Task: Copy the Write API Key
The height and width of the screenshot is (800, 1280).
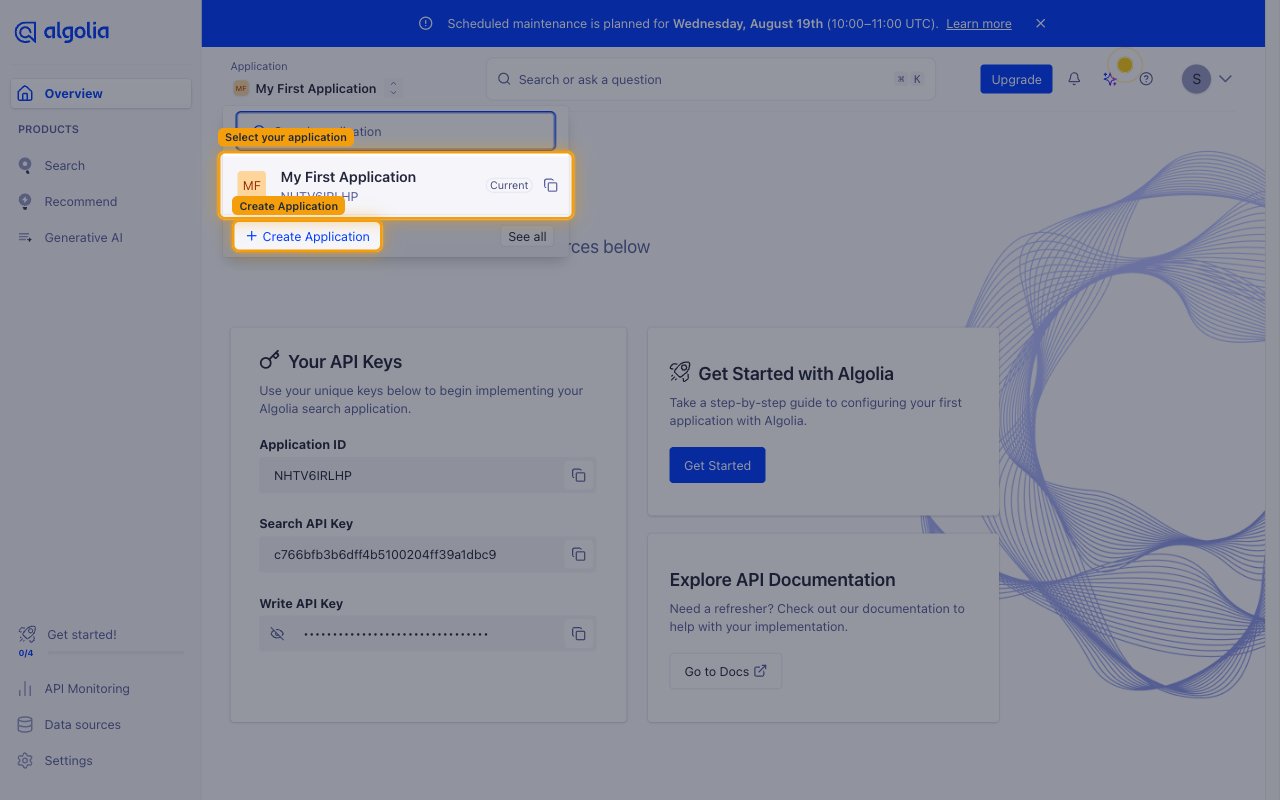Action: [x=578, y=633]
